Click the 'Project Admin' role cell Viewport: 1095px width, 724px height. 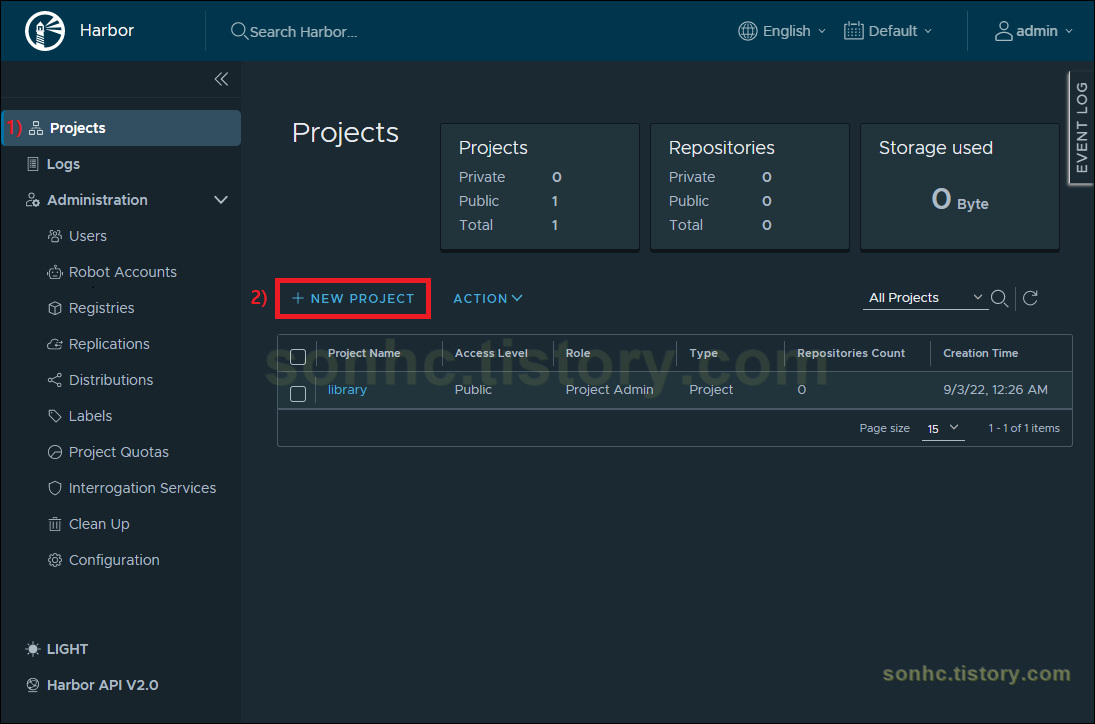click(609, 390)
